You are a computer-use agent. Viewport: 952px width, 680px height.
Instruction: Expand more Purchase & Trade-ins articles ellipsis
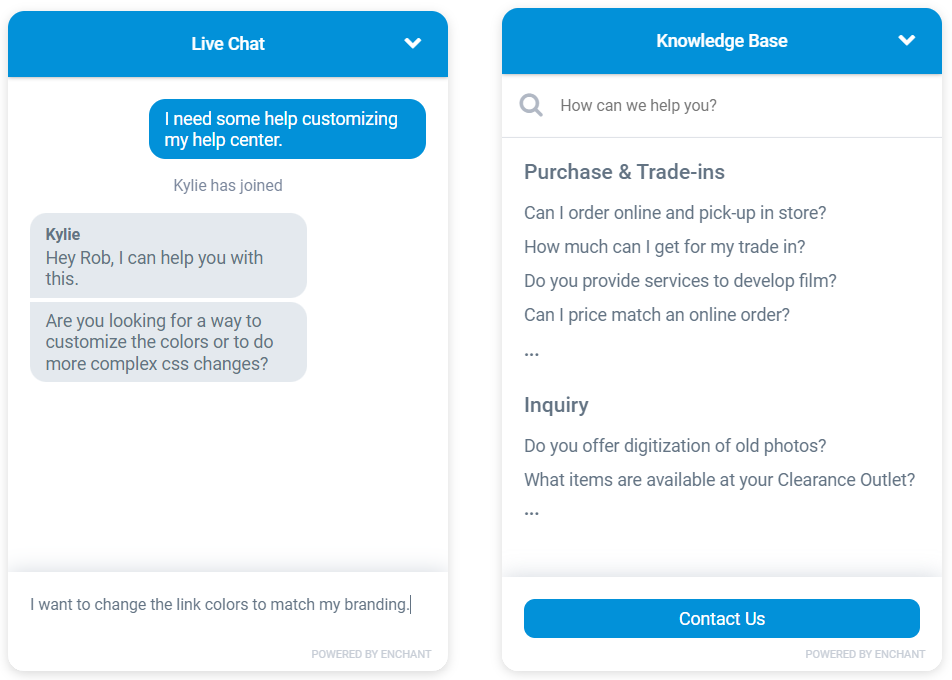click(x=531, y=351)
